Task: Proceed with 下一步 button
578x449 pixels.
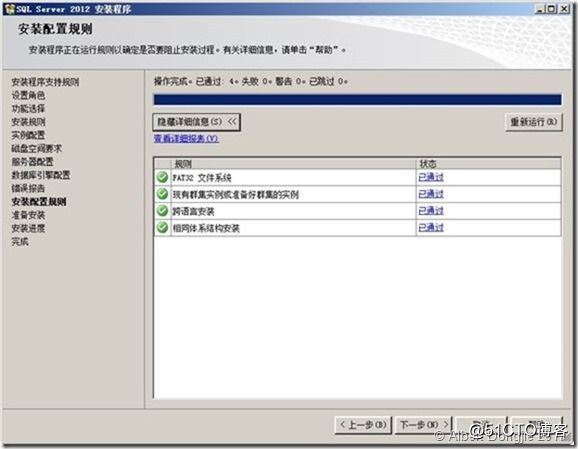Action: [x=424, y=425]
